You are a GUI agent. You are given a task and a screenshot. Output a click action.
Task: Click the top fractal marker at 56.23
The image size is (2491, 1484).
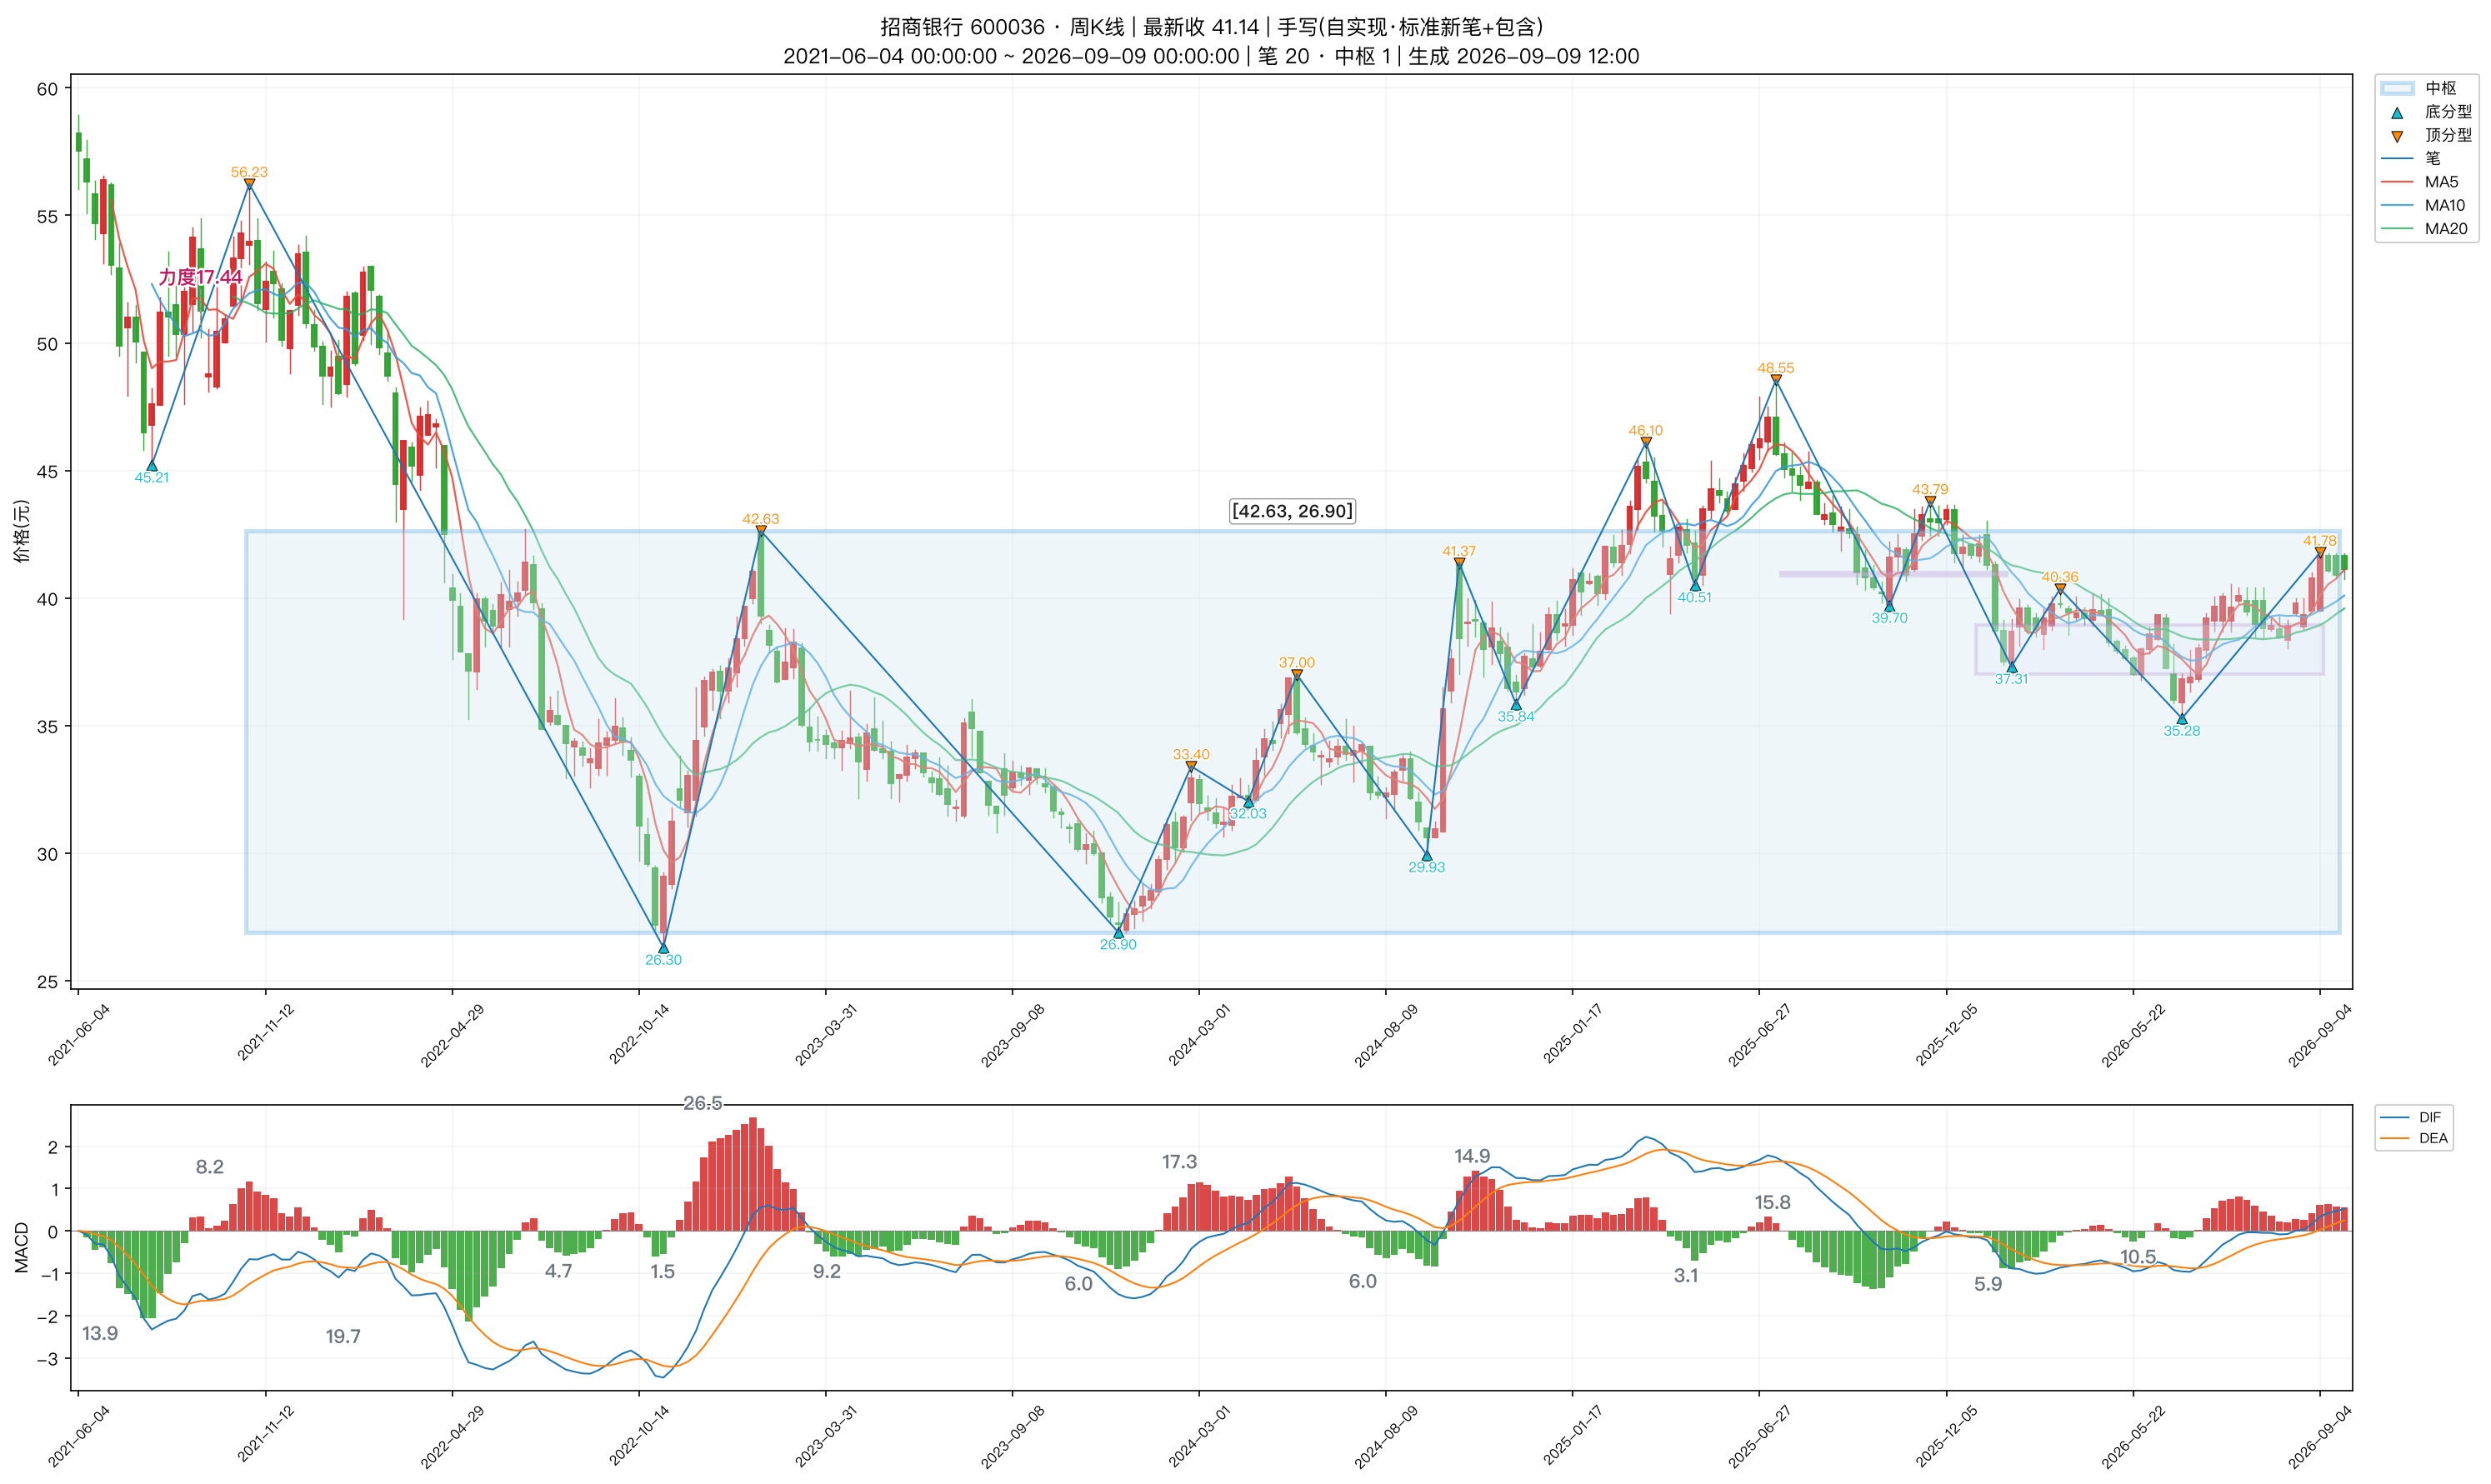click(x=249, y=184)
